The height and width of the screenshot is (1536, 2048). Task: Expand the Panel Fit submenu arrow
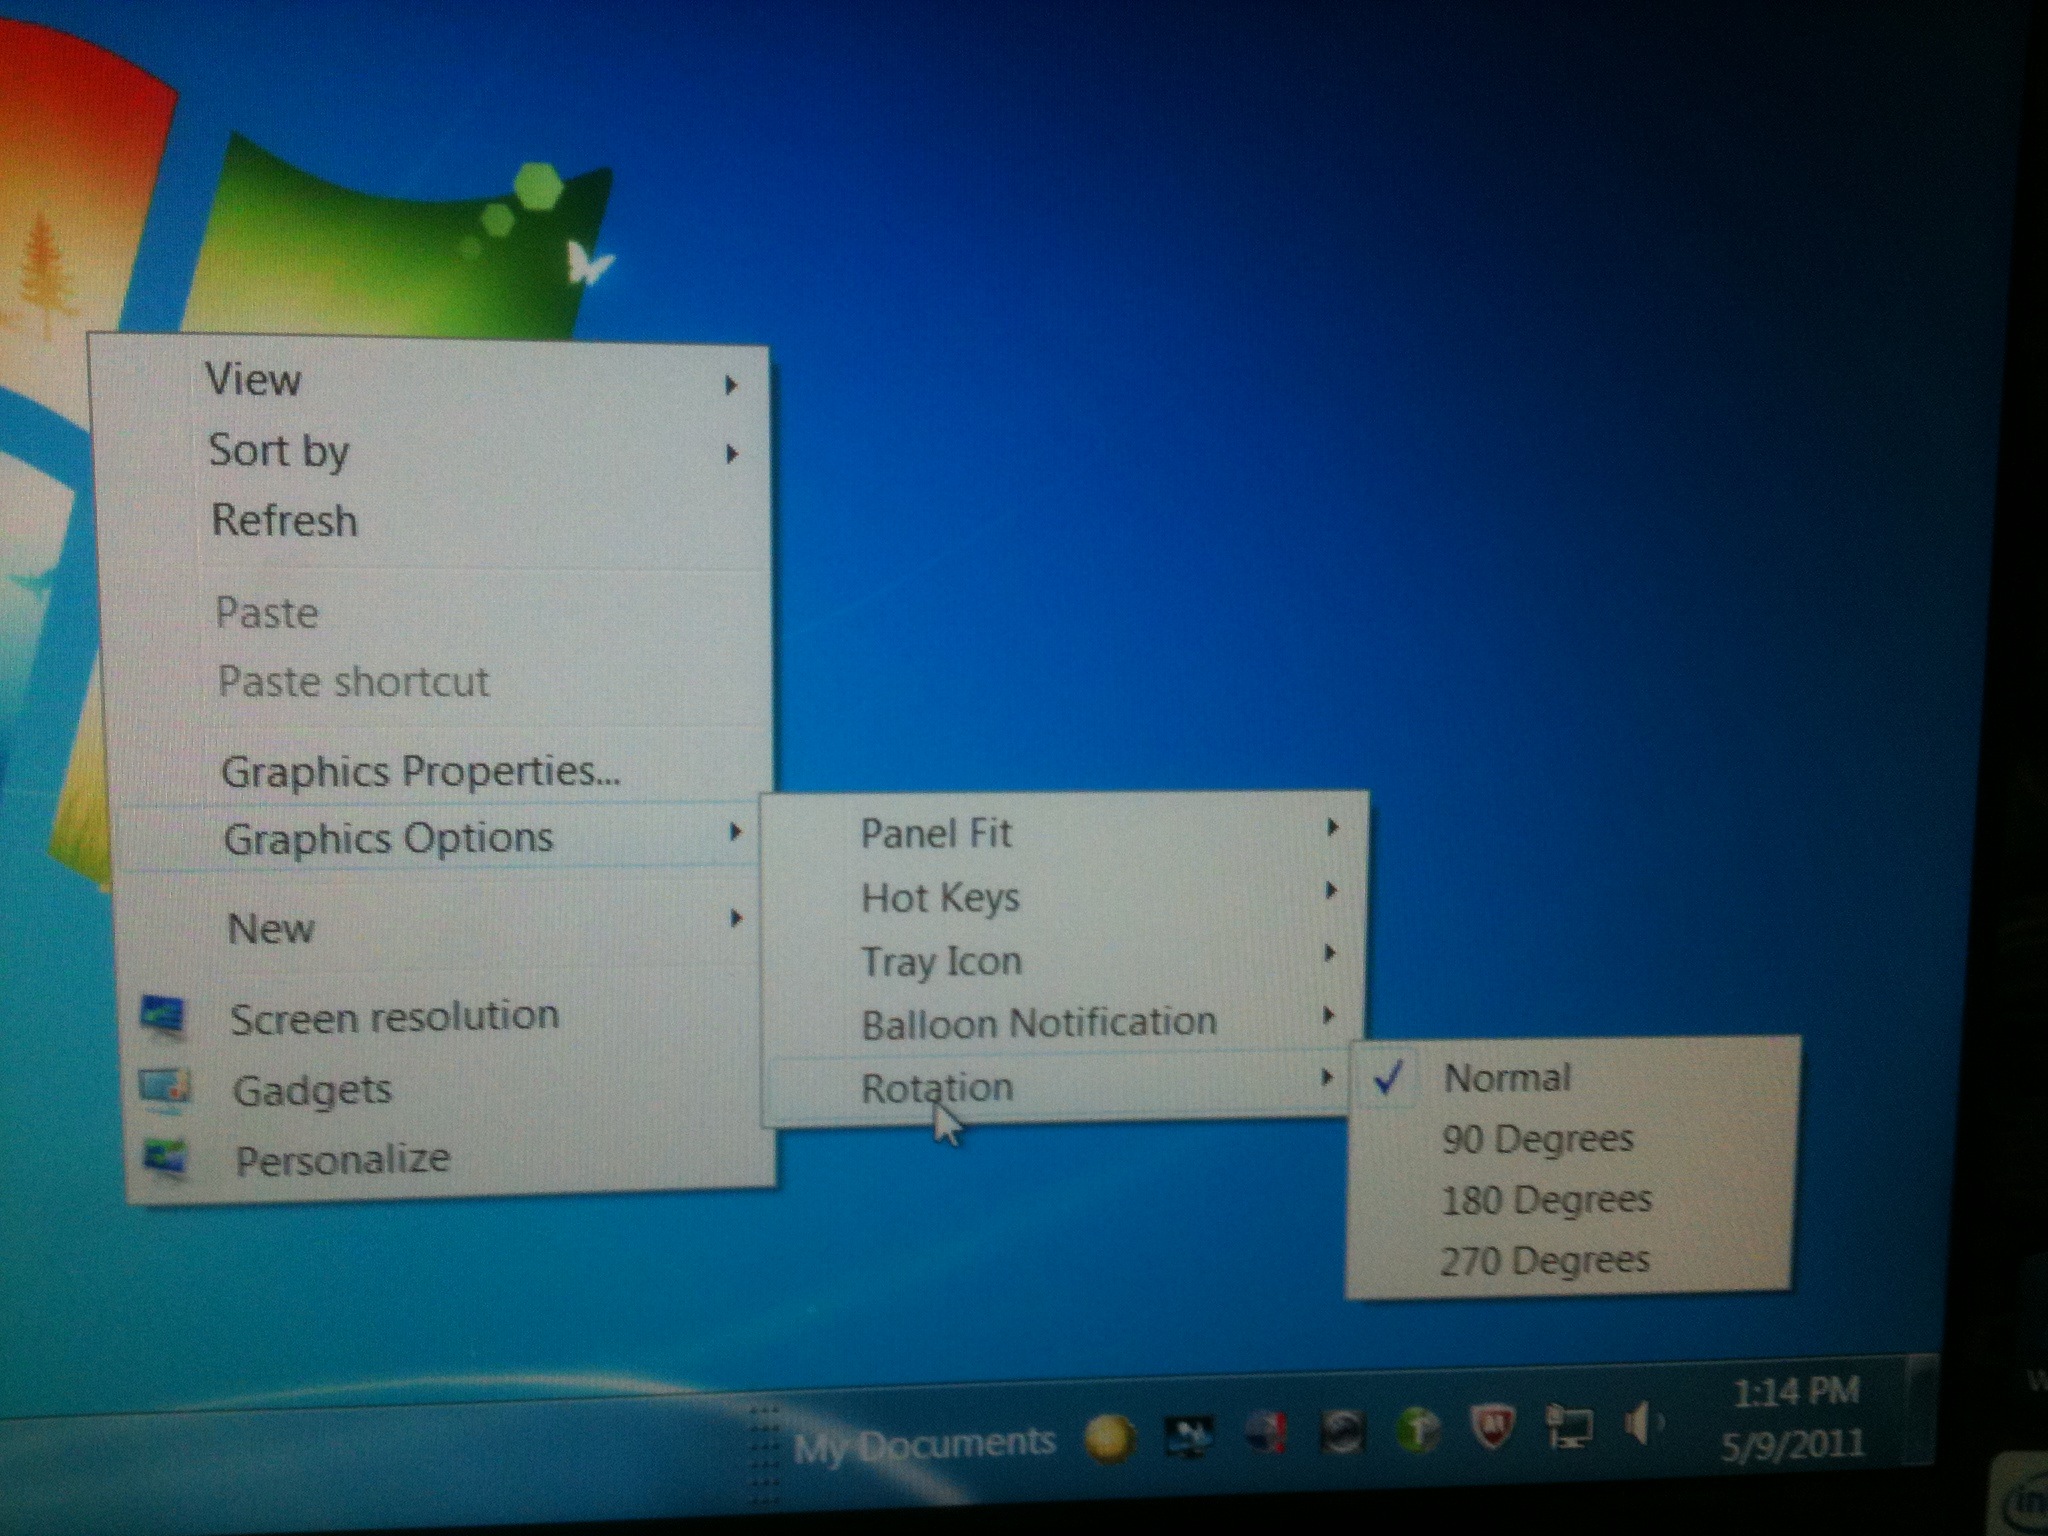coord(1331,828)
